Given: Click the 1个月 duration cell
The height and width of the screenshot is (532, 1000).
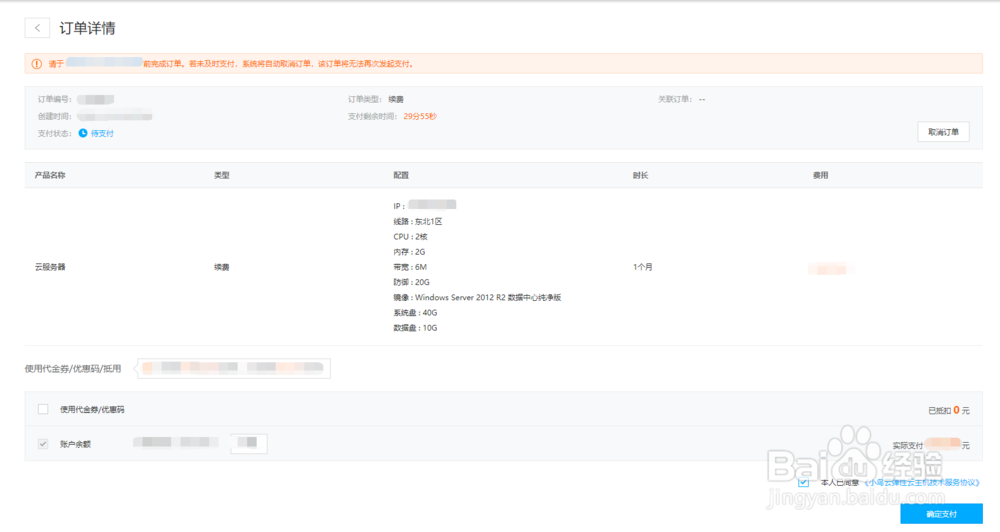Looking at the screenshot, I should point(643,267).
